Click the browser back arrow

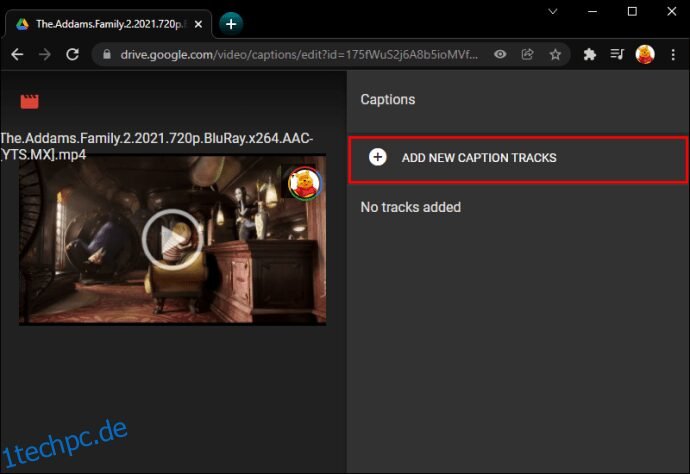pyautogui.click(x=17, y=55)
